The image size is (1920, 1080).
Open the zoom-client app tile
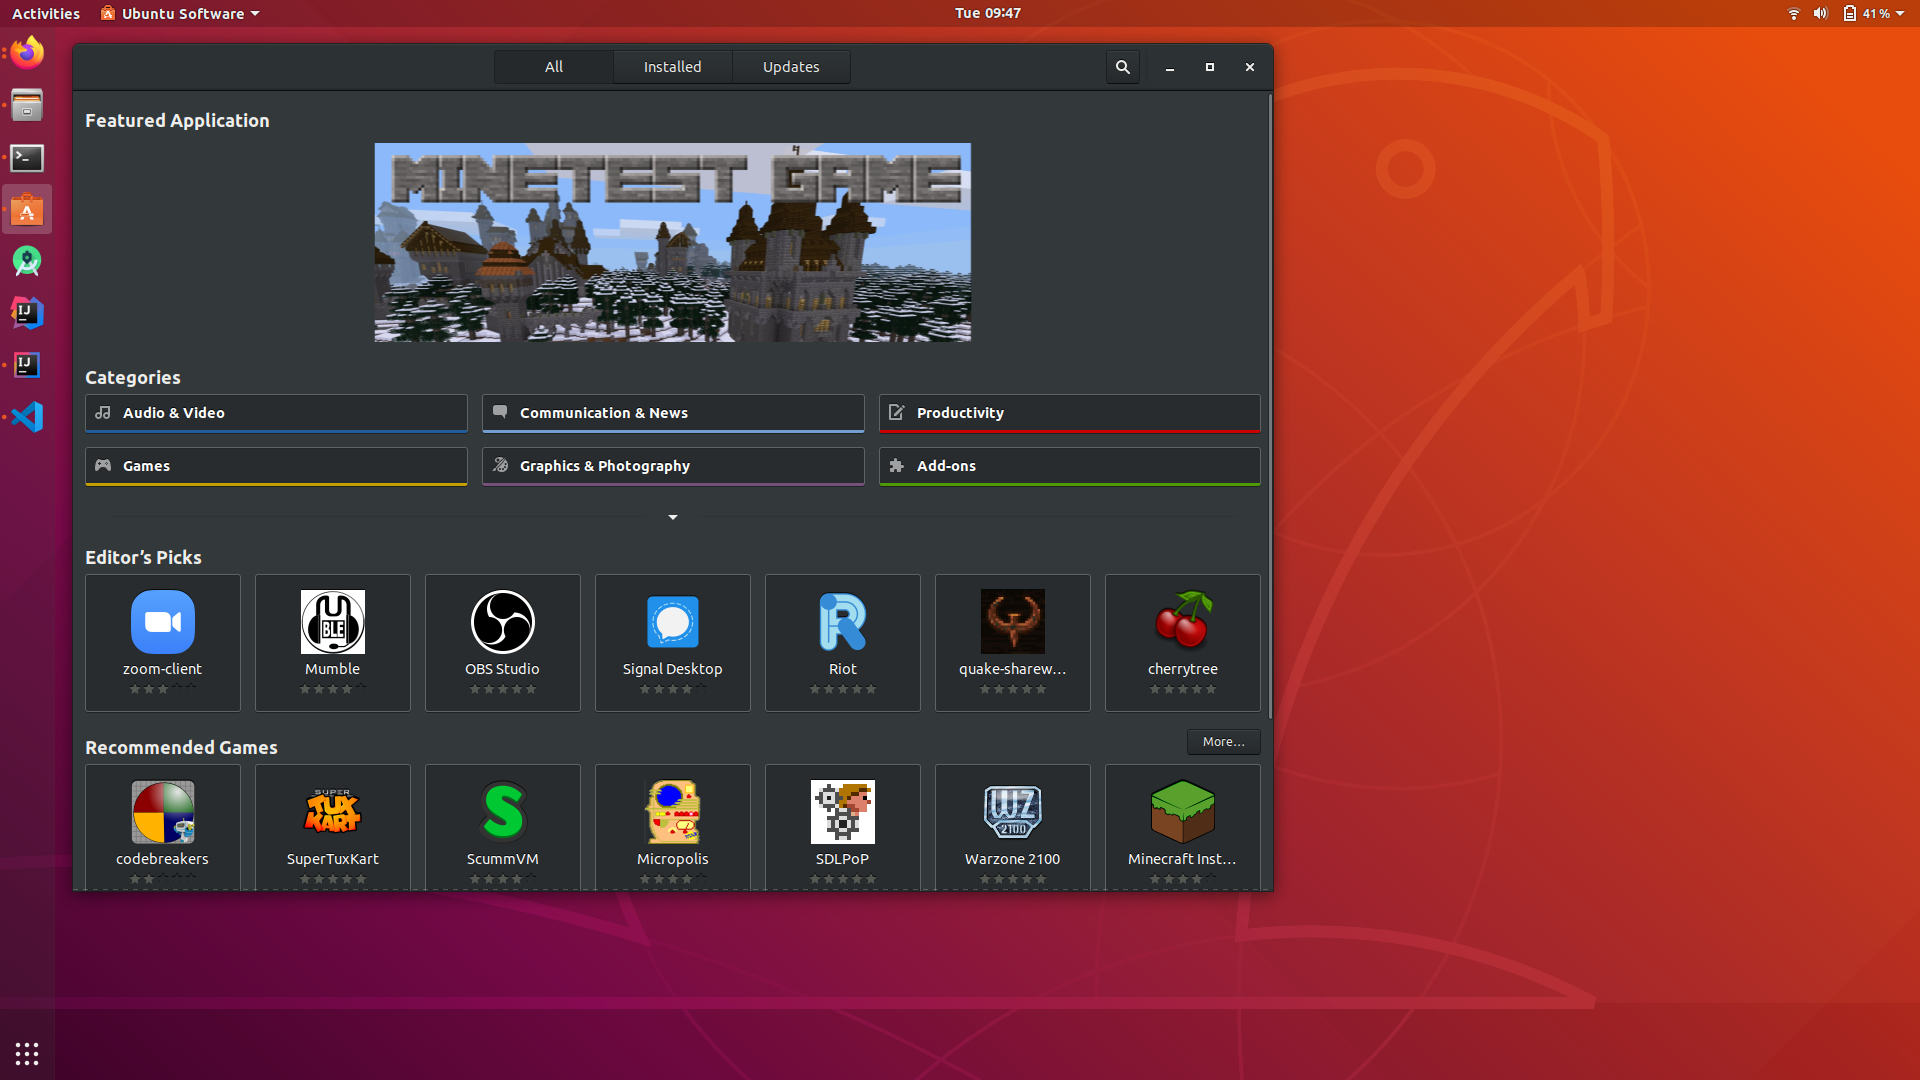point(162,642)
